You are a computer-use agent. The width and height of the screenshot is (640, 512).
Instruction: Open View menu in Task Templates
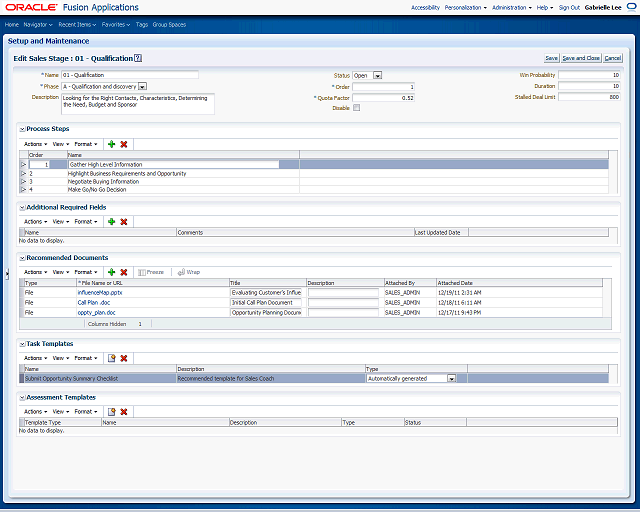click(x=61, y=358)
